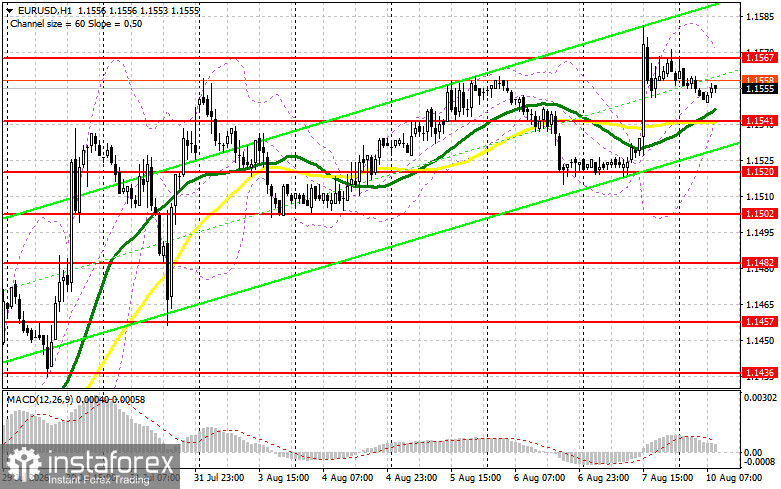Image resolution: width=781 pixels, height=489 pixels.
Task: Select the '31 Jul 23:00' time axis label
Action: click(220, 478)
